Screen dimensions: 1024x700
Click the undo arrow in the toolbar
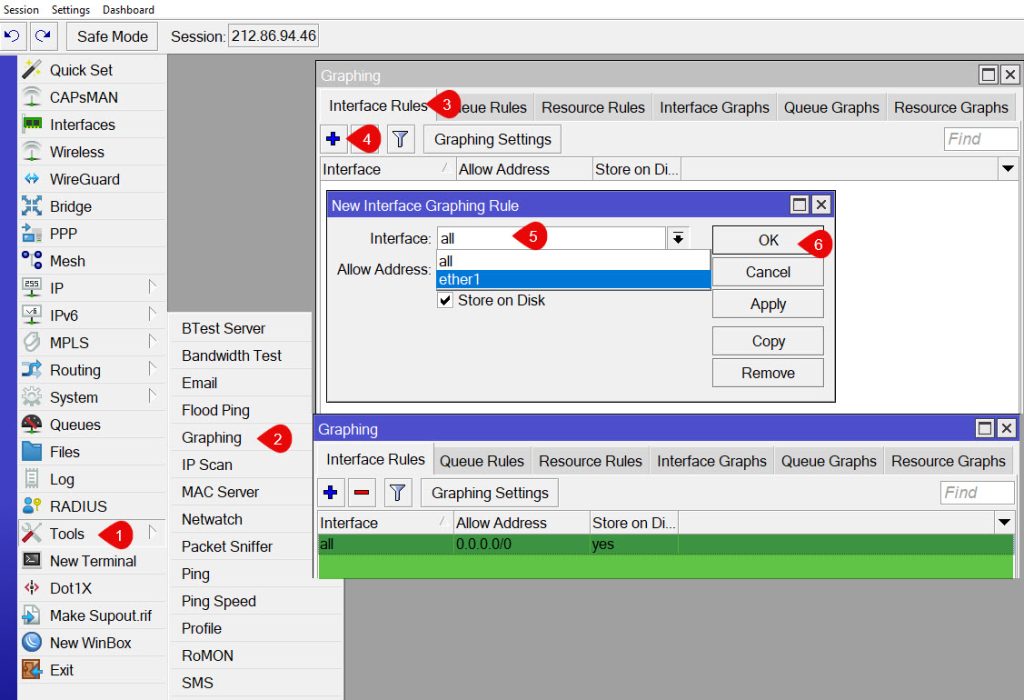click(x=12, y=36)
